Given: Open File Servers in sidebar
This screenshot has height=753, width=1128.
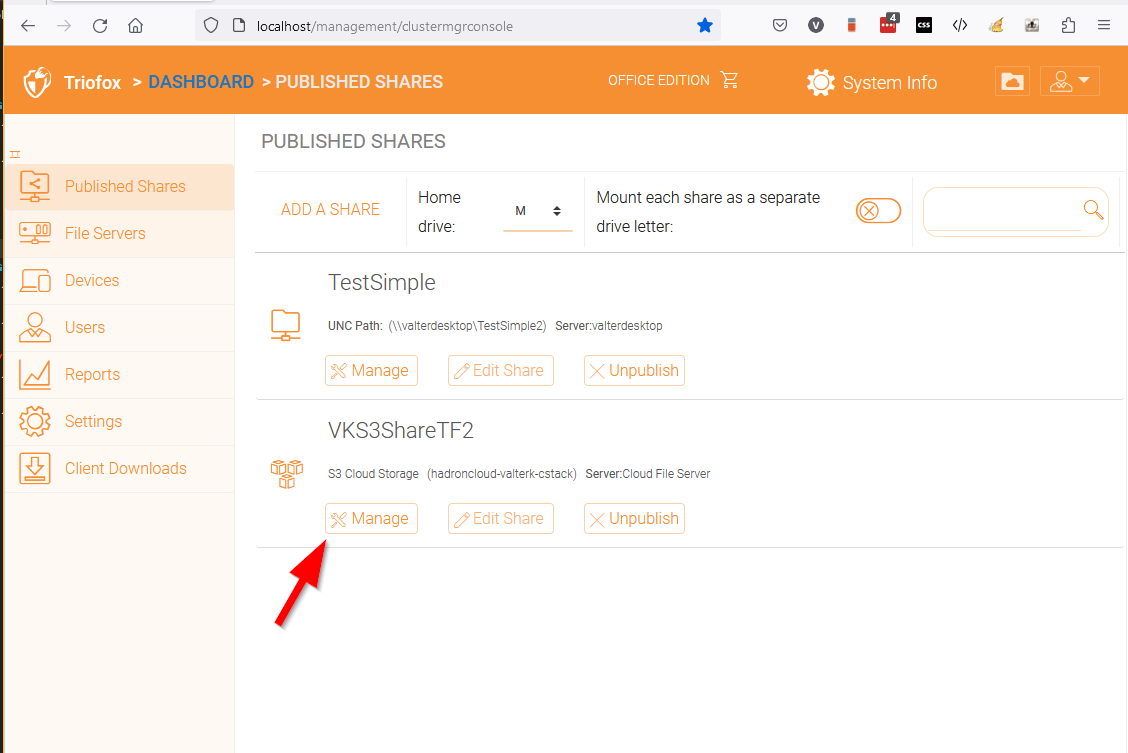Looking at the screenshot, I should (119, 234).
